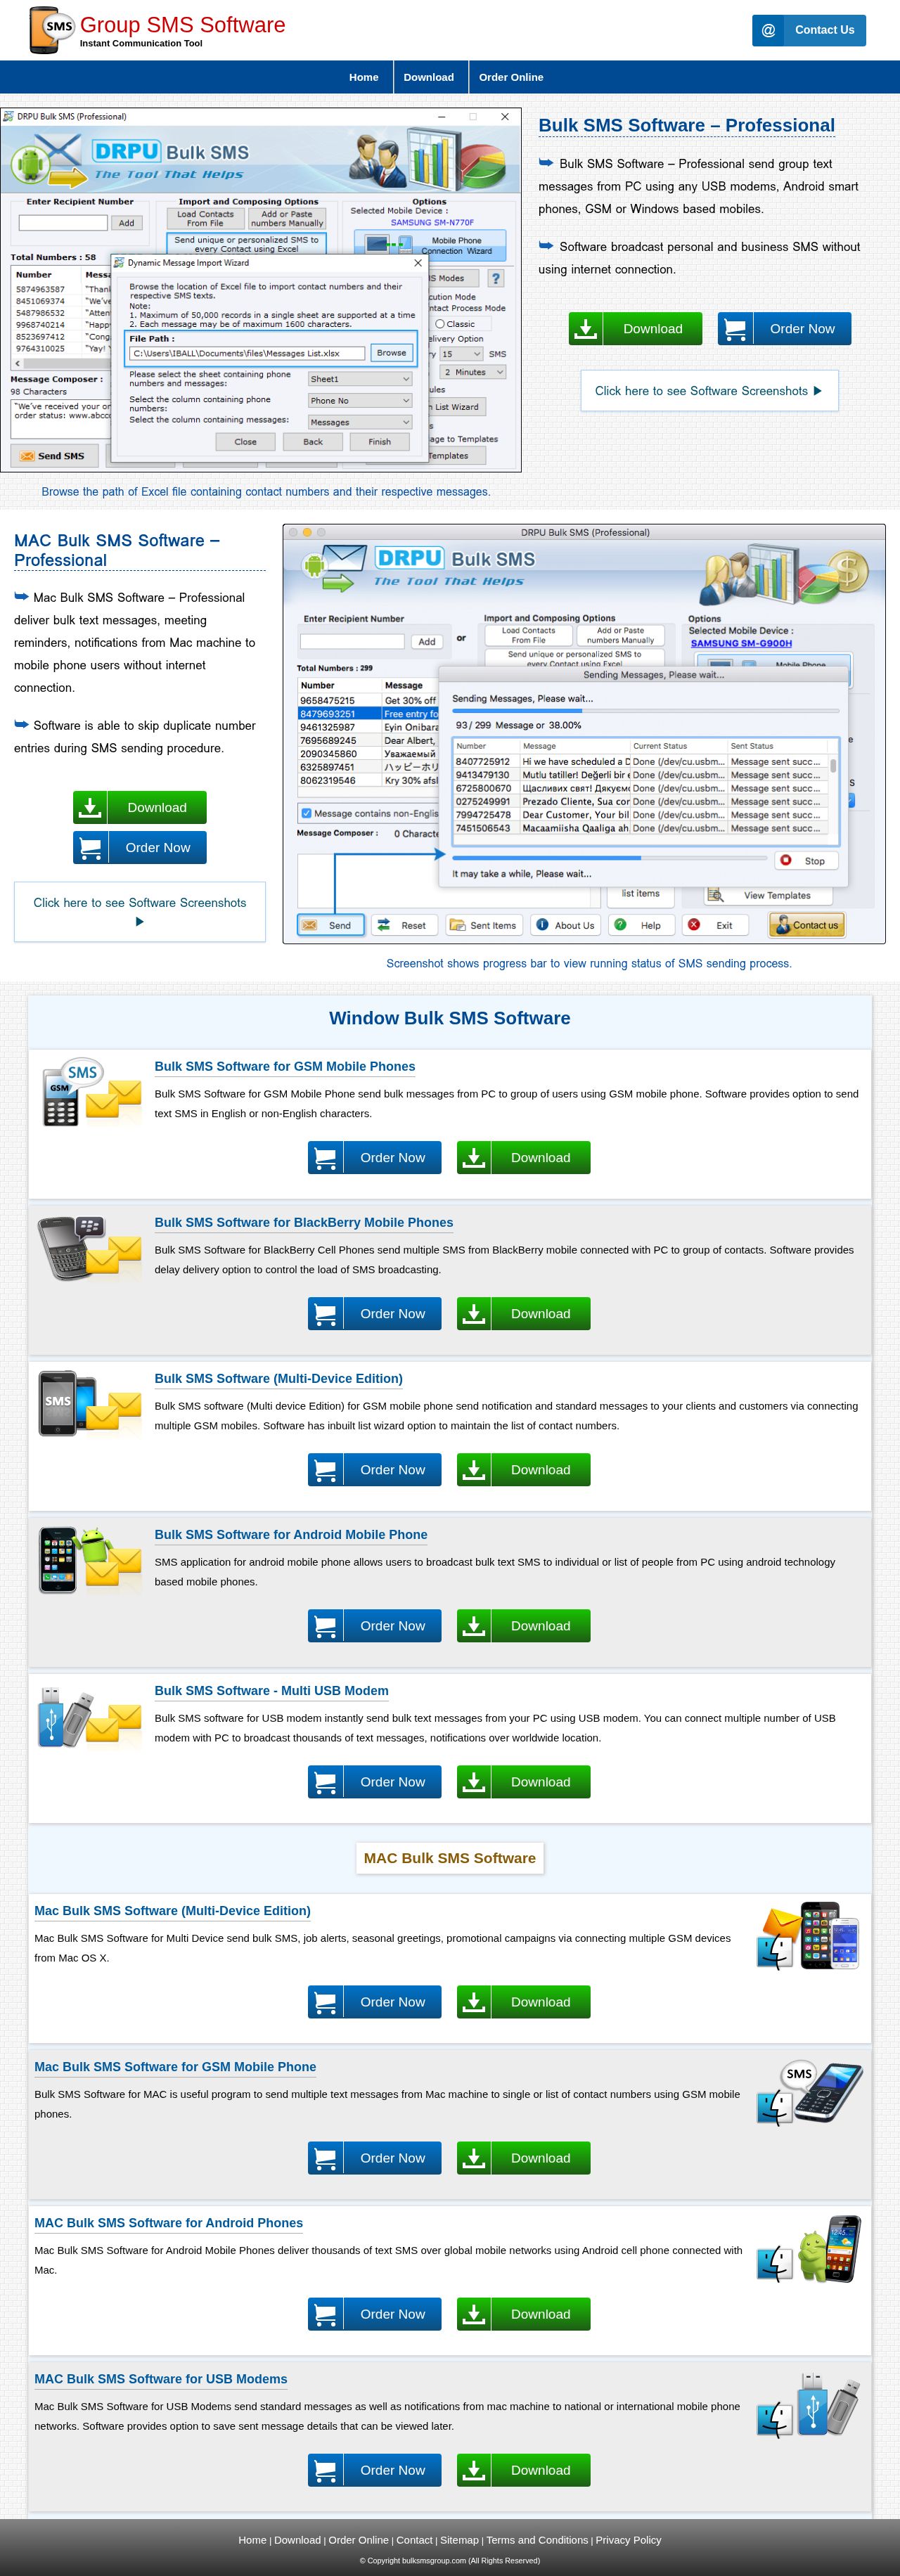Click the BlackBerry phone with envelopes icon
This screenshot has width=900, height=2576.
(91, 1248)
